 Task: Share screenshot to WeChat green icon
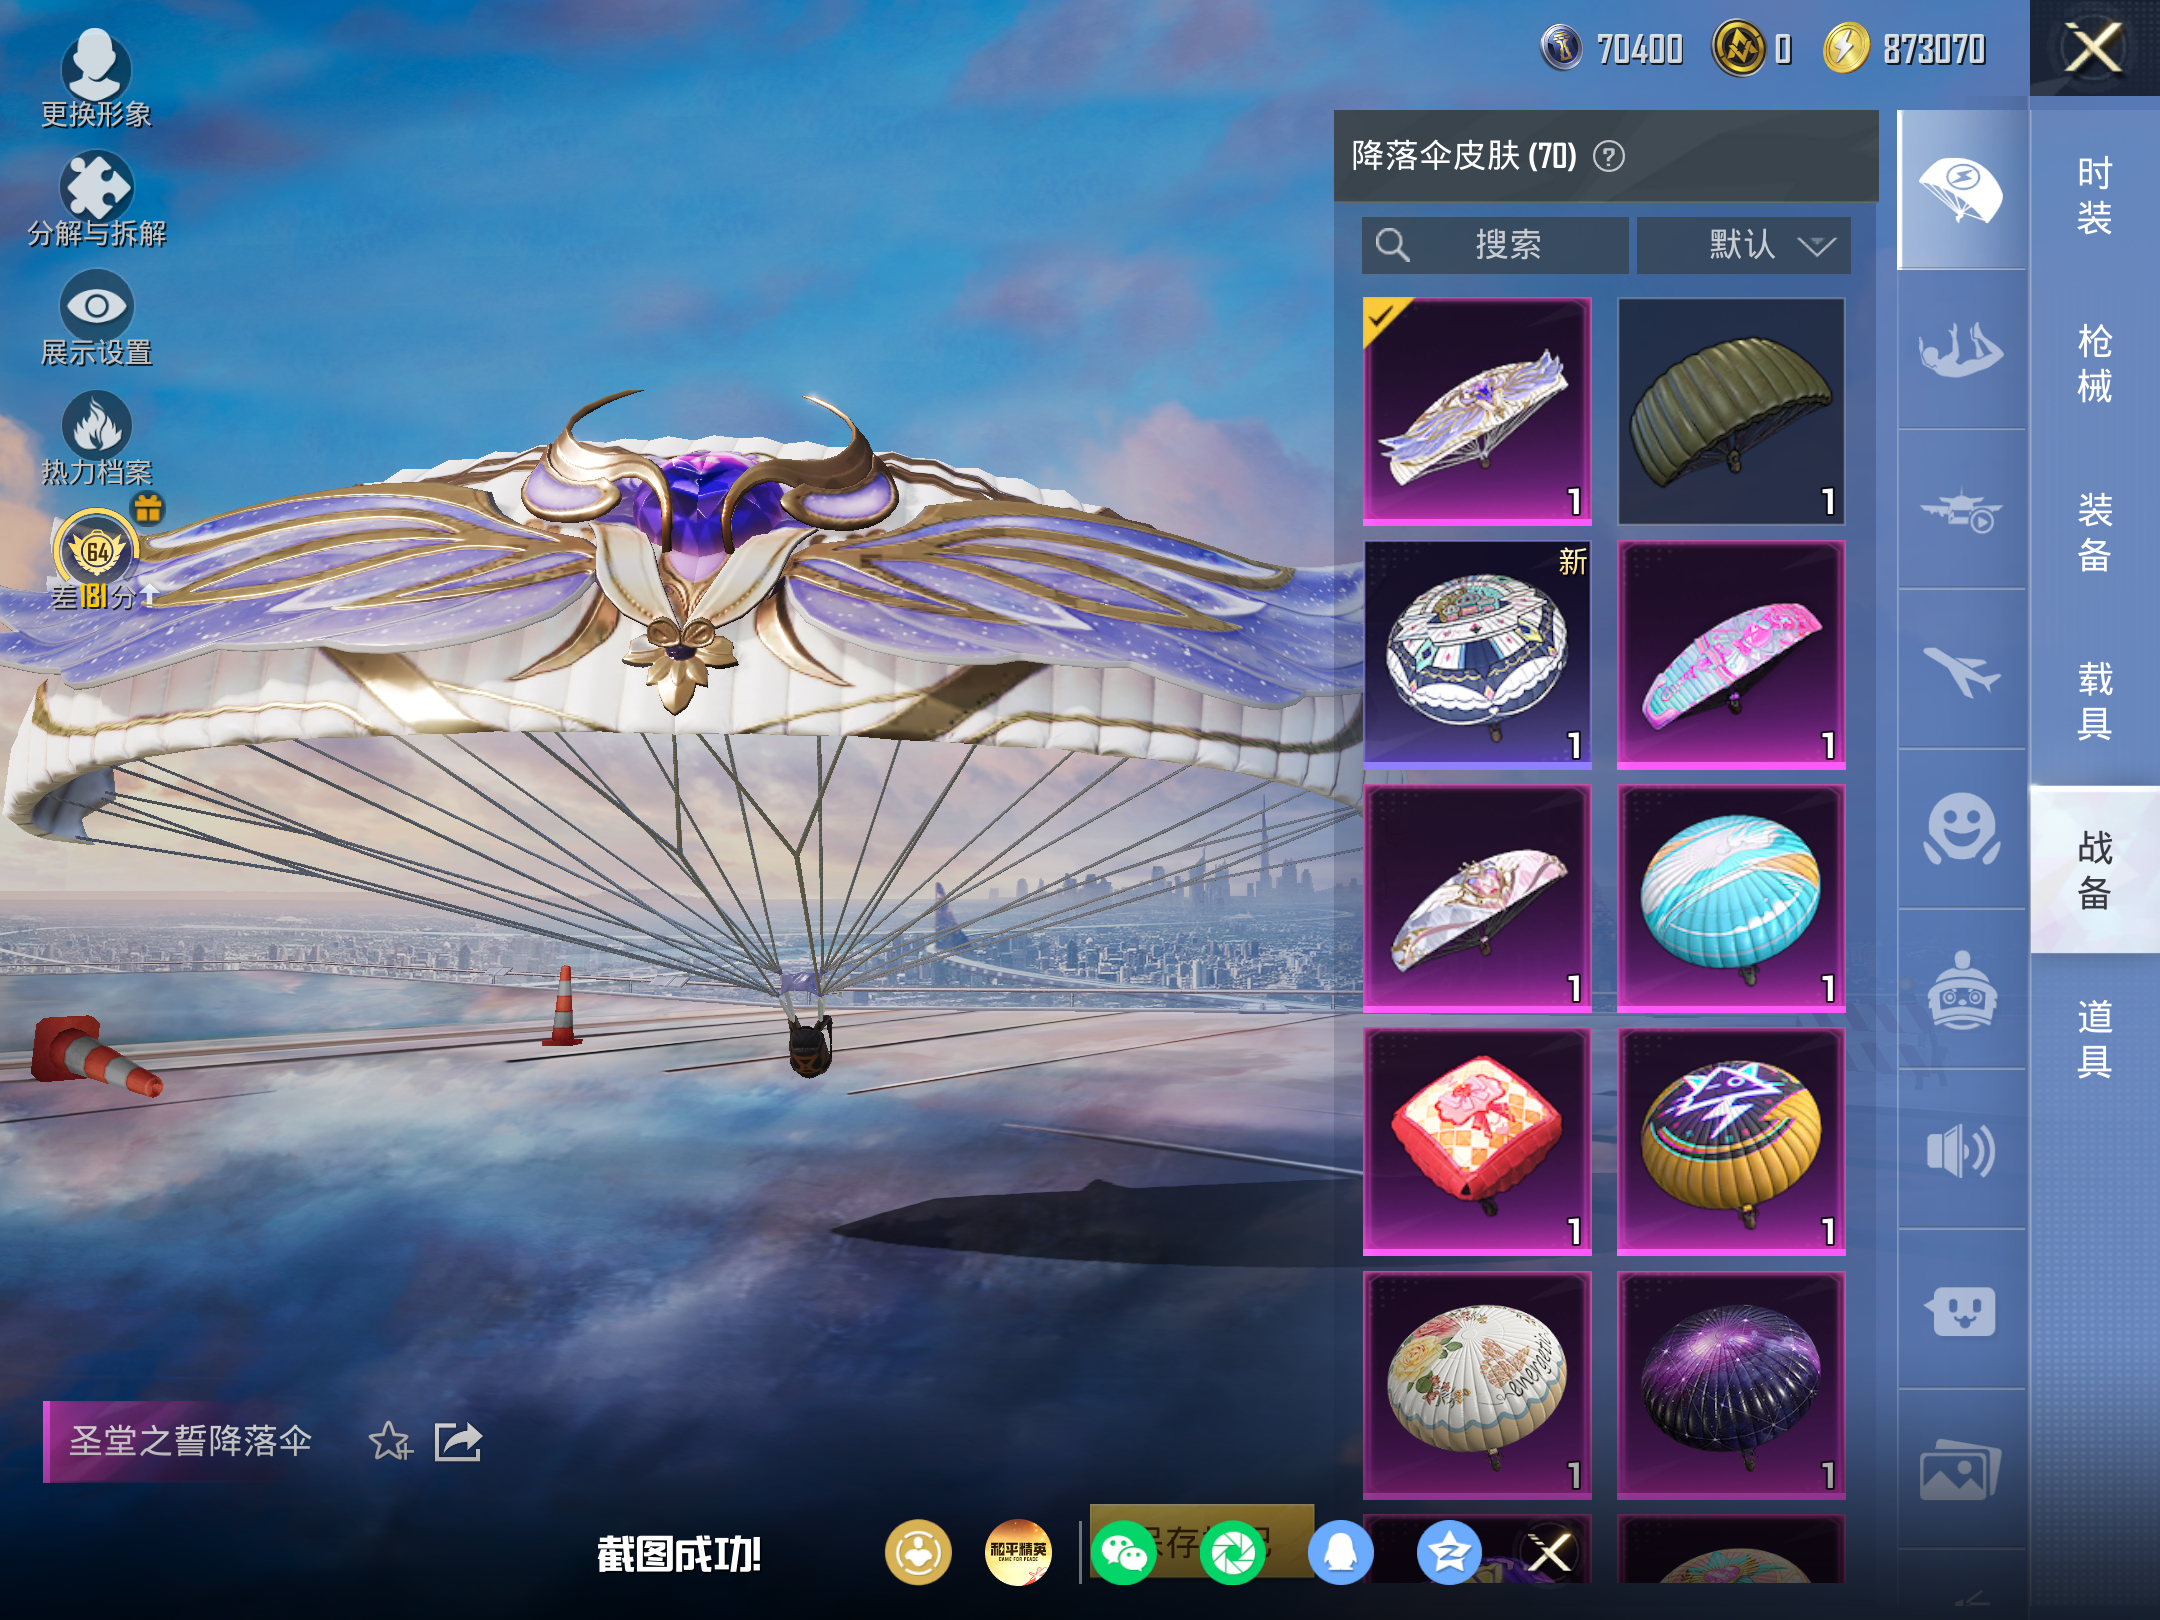click(x=1124, y=1553)
